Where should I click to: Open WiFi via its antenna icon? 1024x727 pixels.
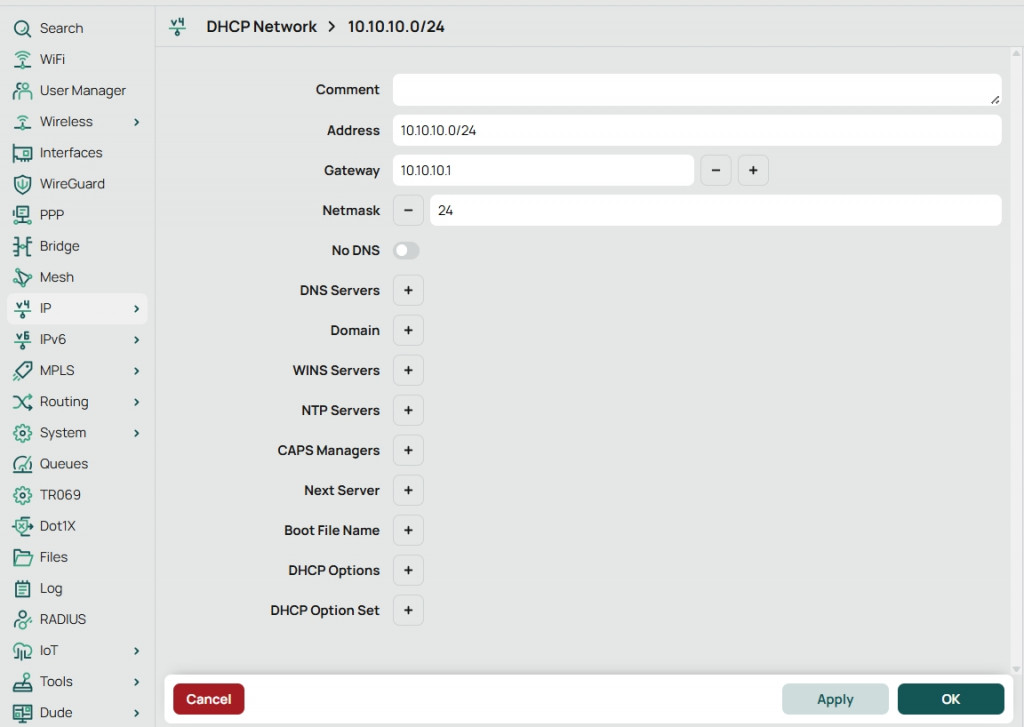pos(22,59)
